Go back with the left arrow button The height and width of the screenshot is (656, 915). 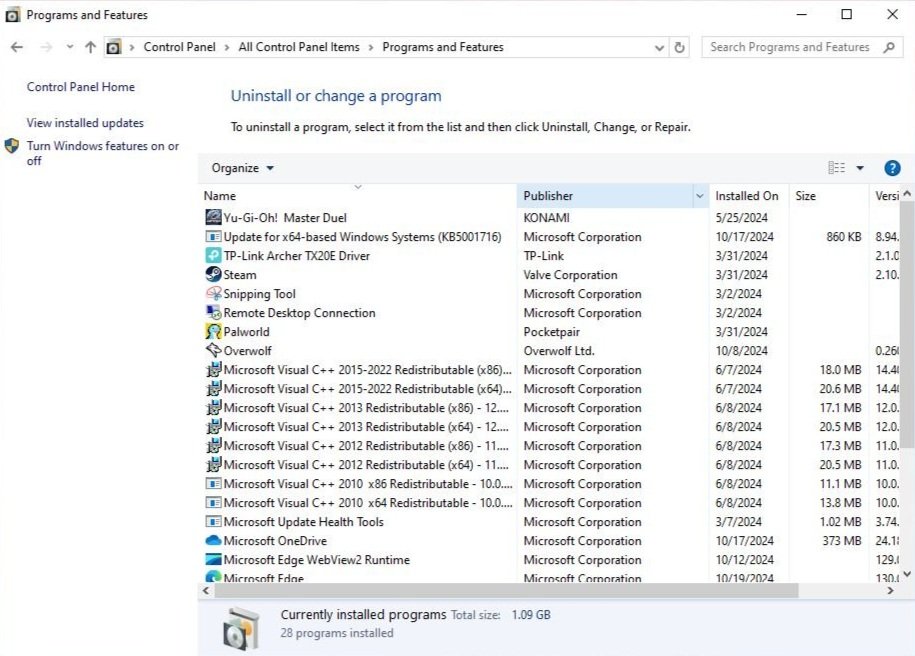(17, 47)
